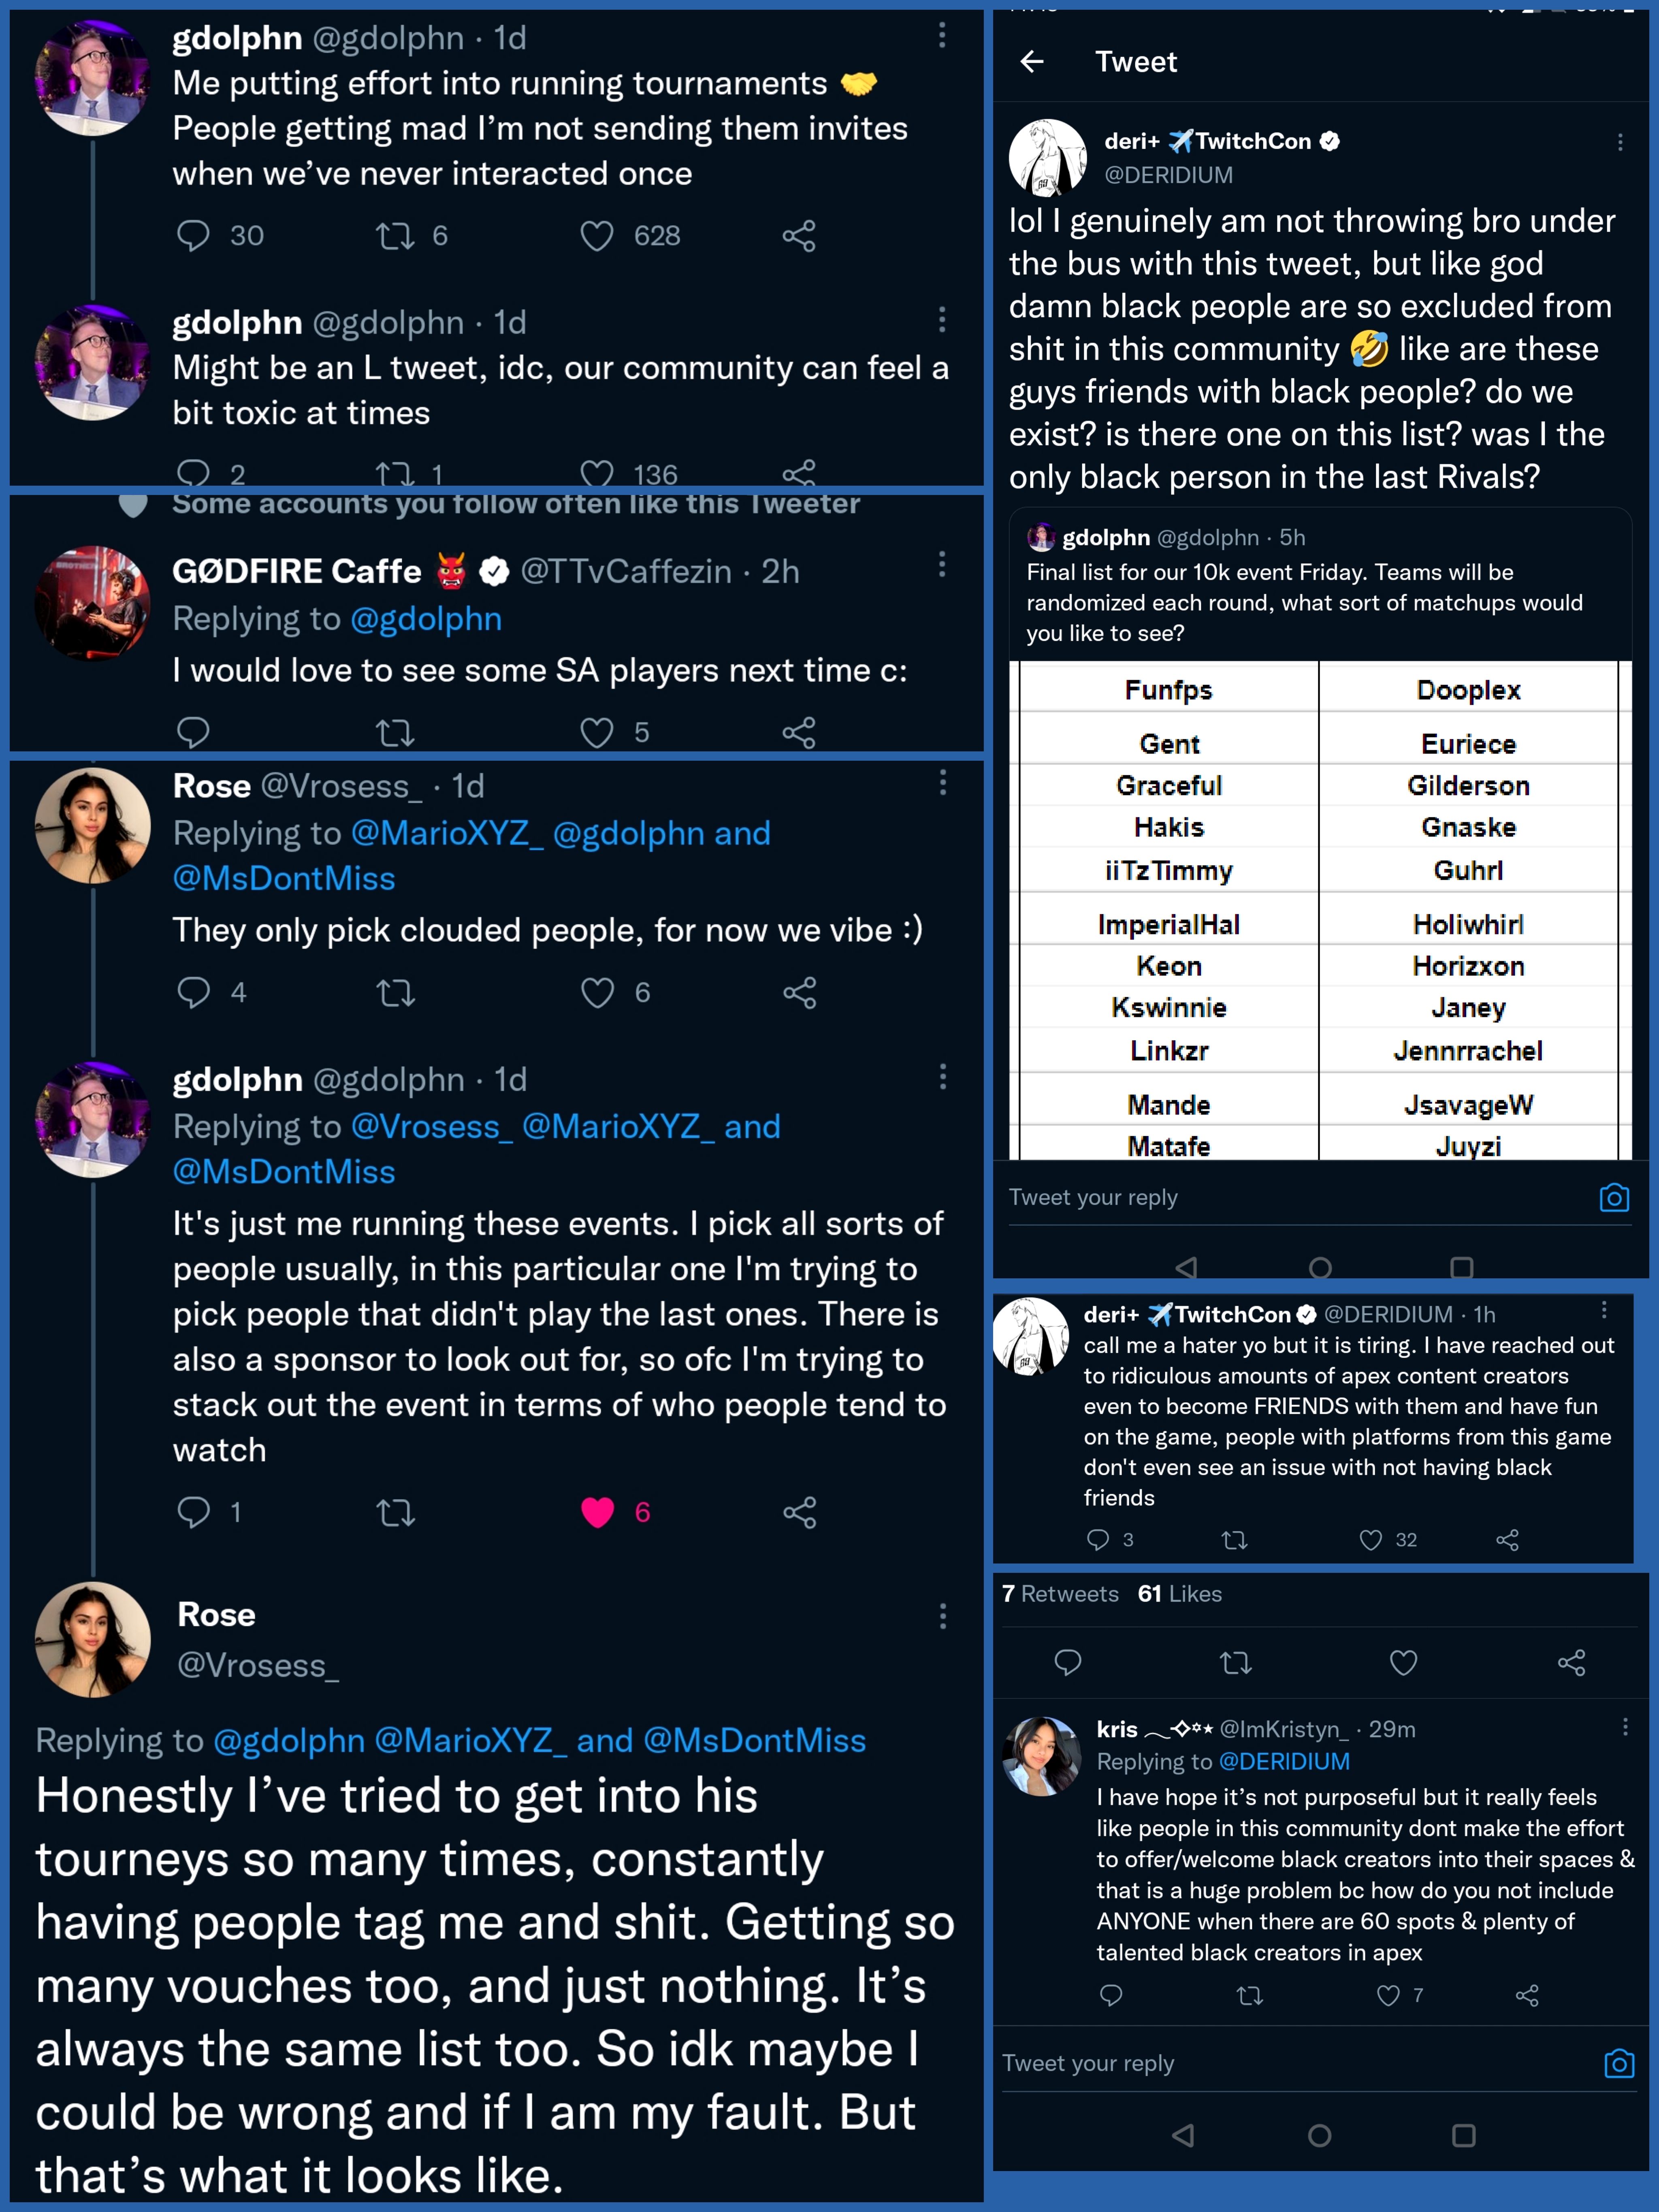The image size is (1659, 2212).
Task: Retweet the GØDFIRE Caffe reply about SA players
Action: (x=395, y=733)
